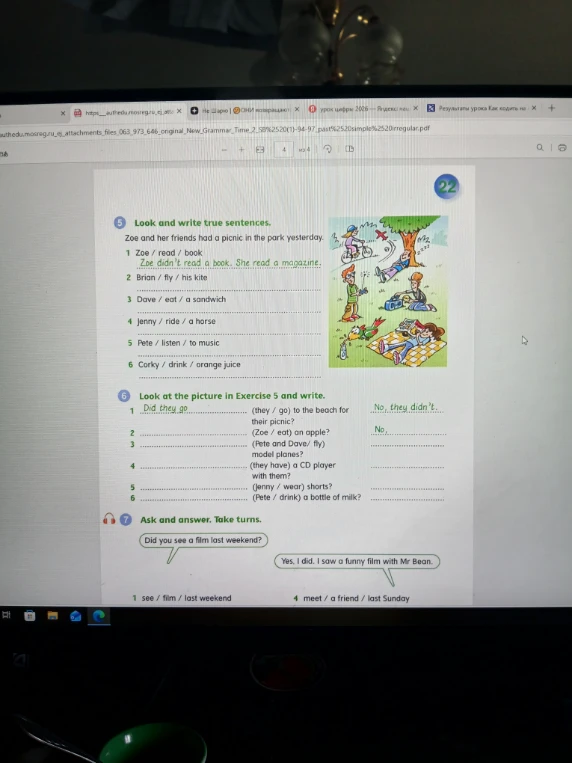Click 'Look and write true sentences.' heading
This screenshot has width=572, height=763.
(x=203, y=223)
